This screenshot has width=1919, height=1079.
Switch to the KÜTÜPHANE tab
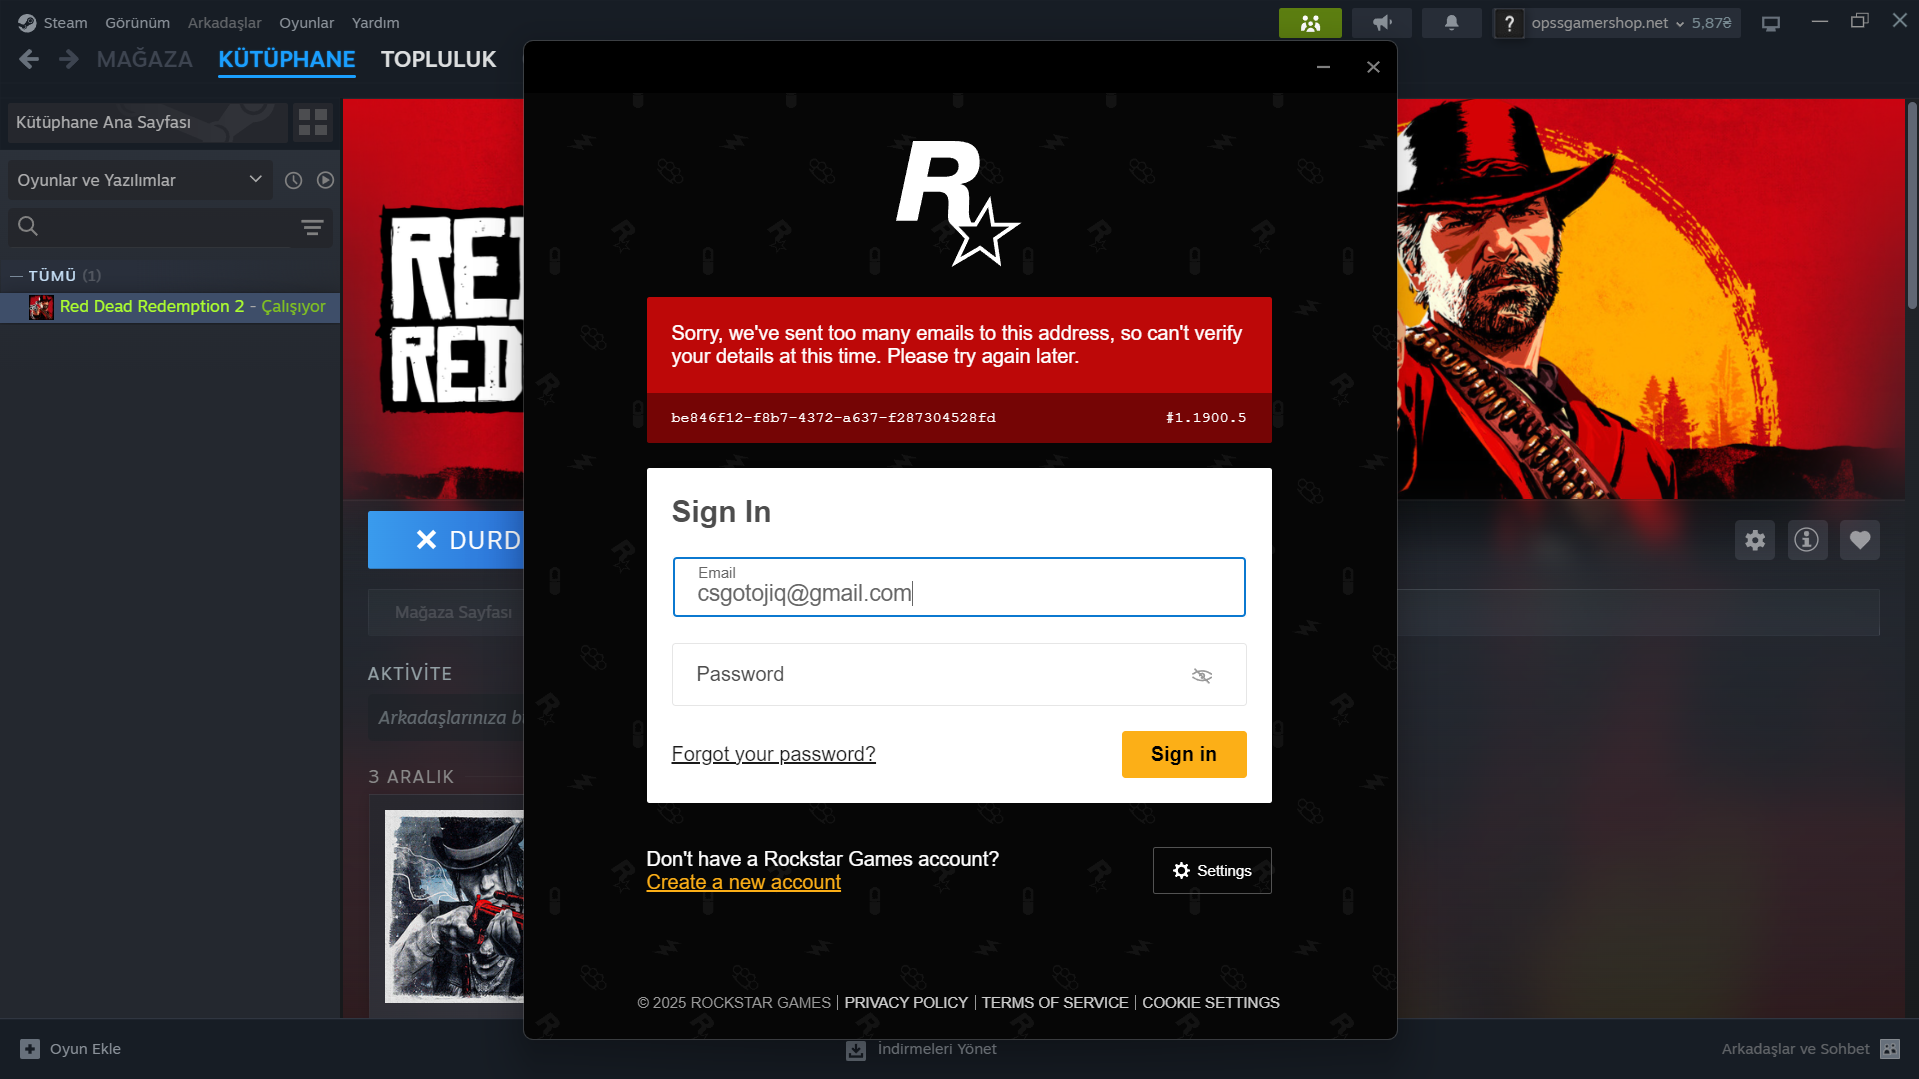tap(287, 59)
